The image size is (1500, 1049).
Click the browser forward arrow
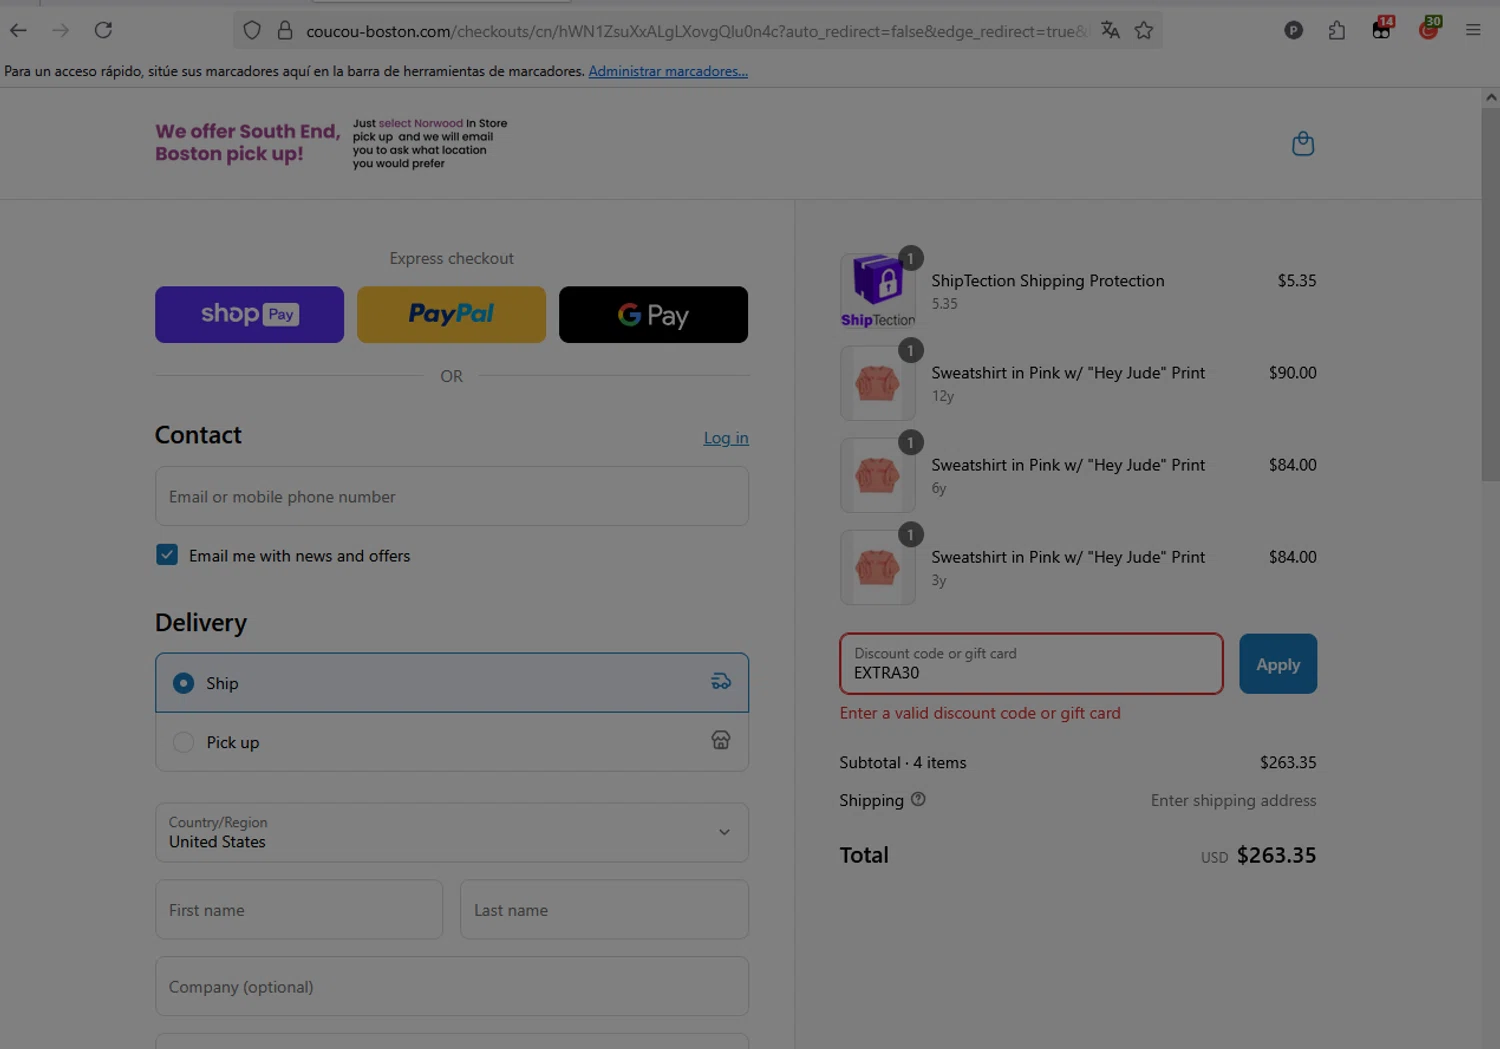tap(61, 30)
